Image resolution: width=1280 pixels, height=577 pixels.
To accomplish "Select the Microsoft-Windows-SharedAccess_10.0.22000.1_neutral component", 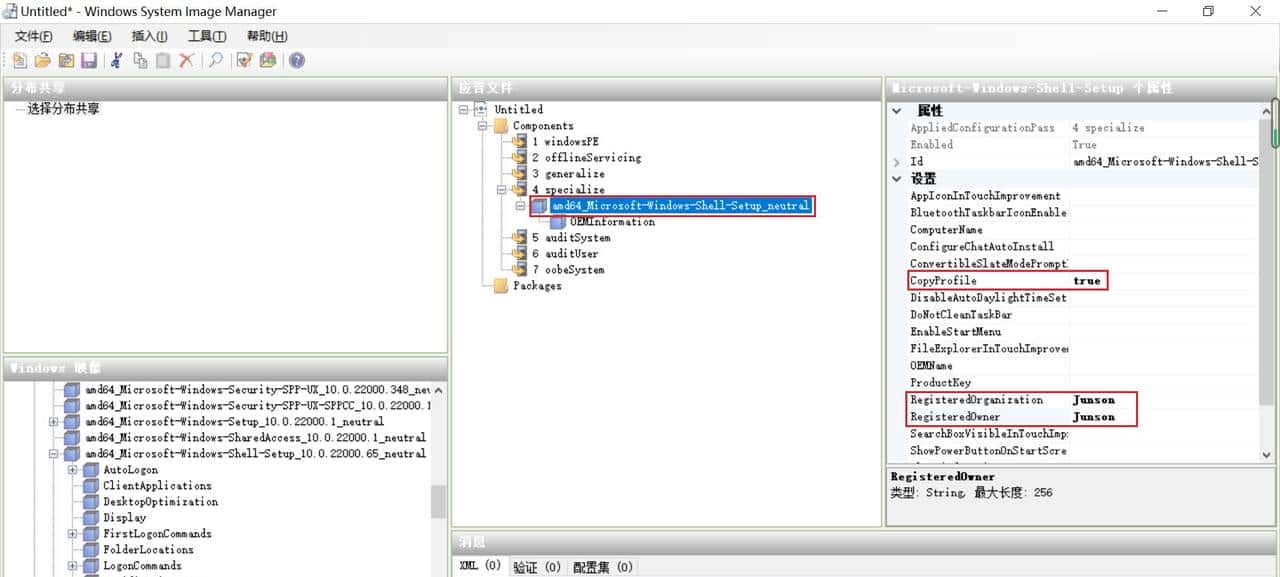I will pyautogui.click(x=255, y=438).
